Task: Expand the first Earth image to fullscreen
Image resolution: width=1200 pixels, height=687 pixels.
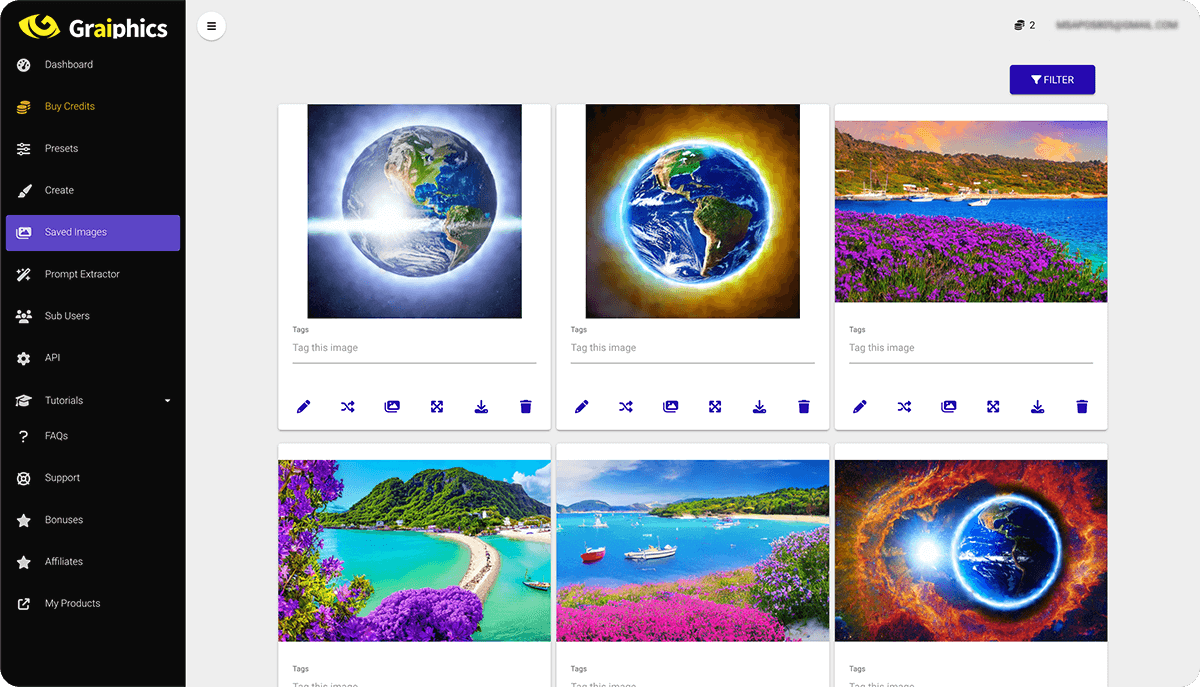Action: click(436, 406)
